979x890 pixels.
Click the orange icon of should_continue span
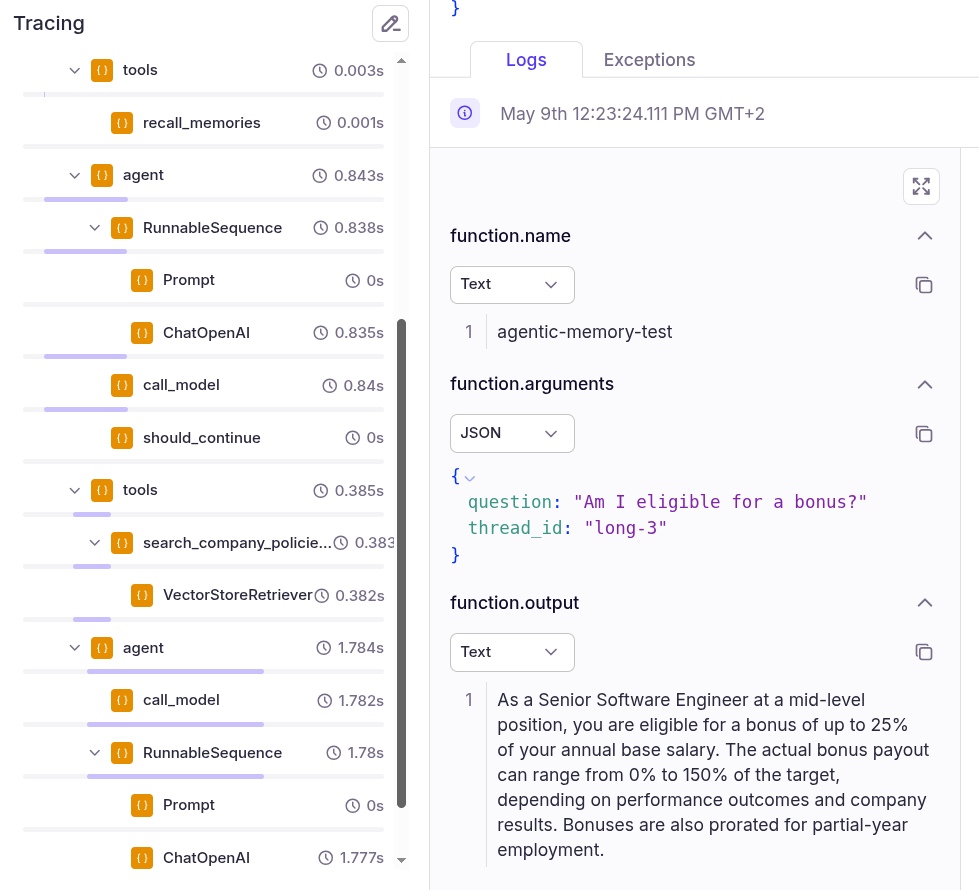122,438
